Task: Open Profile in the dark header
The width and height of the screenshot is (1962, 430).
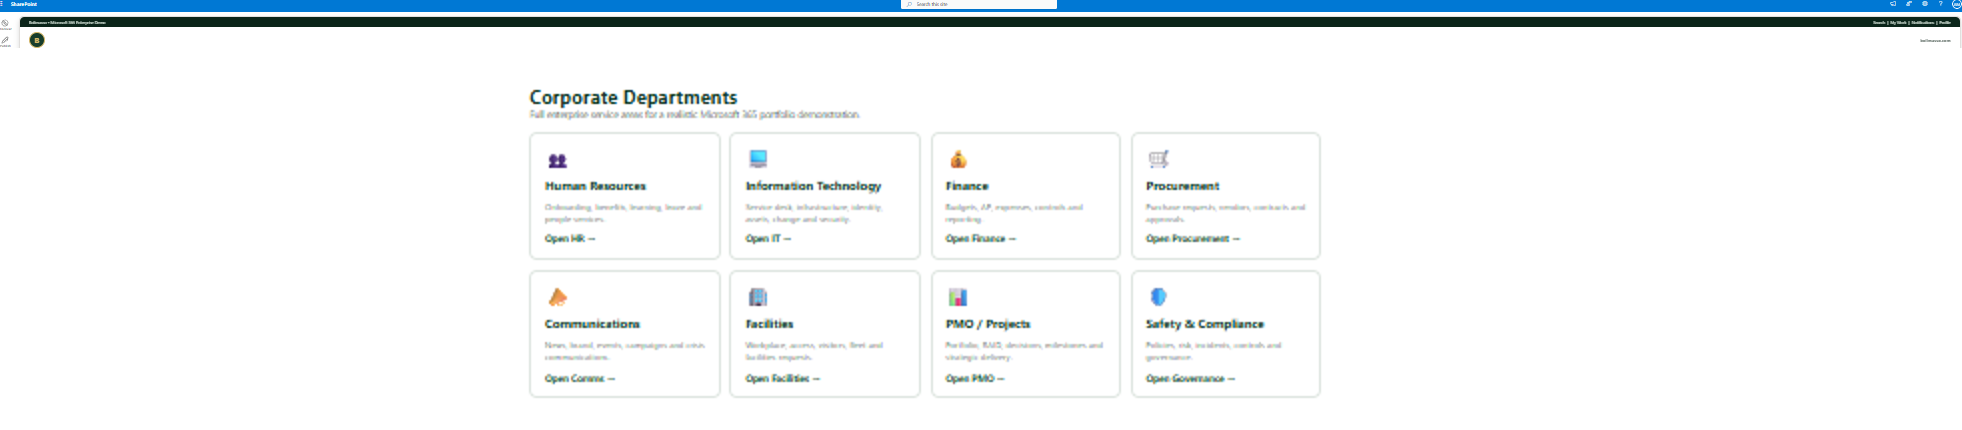Action: pyautogui.click(x=1945, y=22)
